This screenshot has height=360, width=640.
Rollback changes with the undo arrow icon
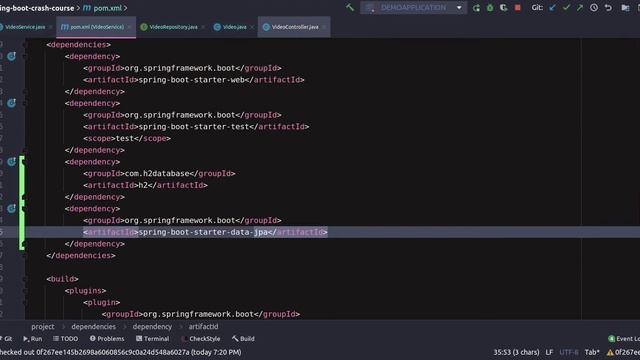pyautogui.click(x=608, y=8)
